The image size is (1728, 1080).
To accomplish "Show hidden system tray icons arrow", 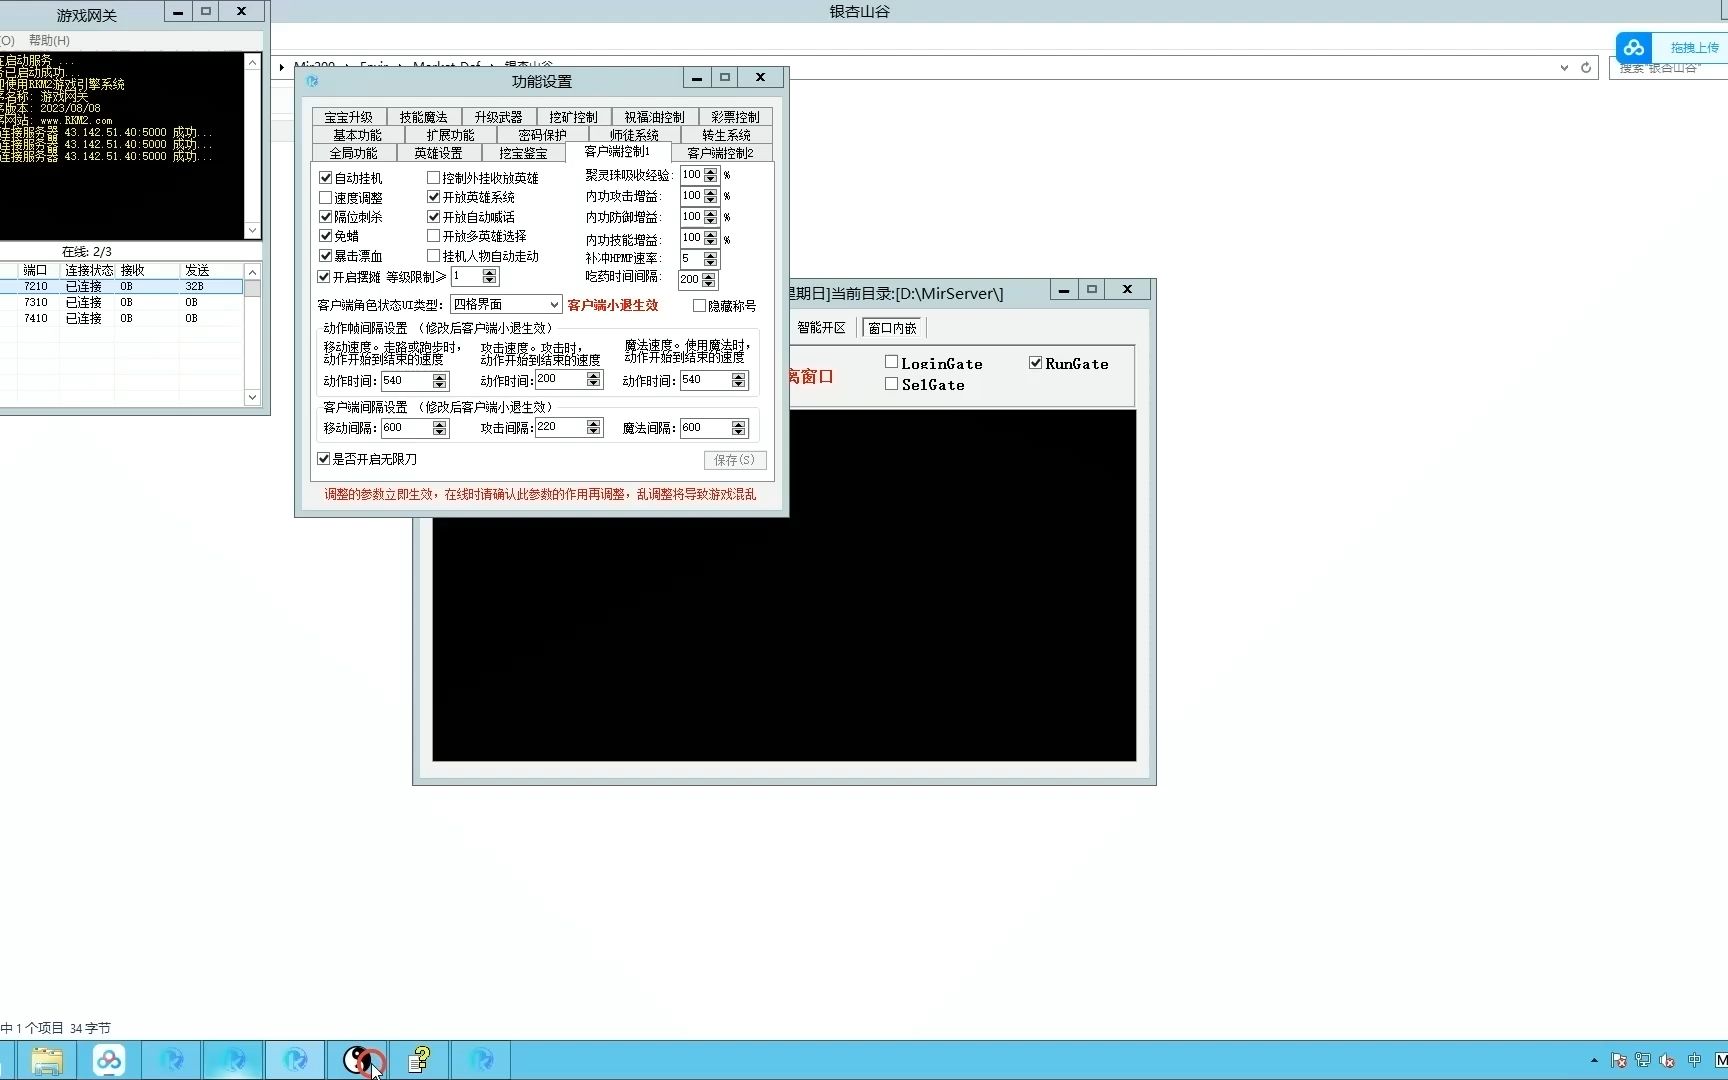I will [1594, 1060].
